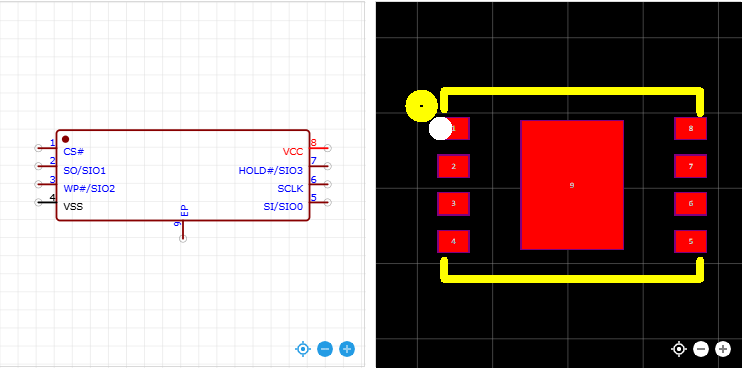Click footprint pad 4

tap(453, 241)
